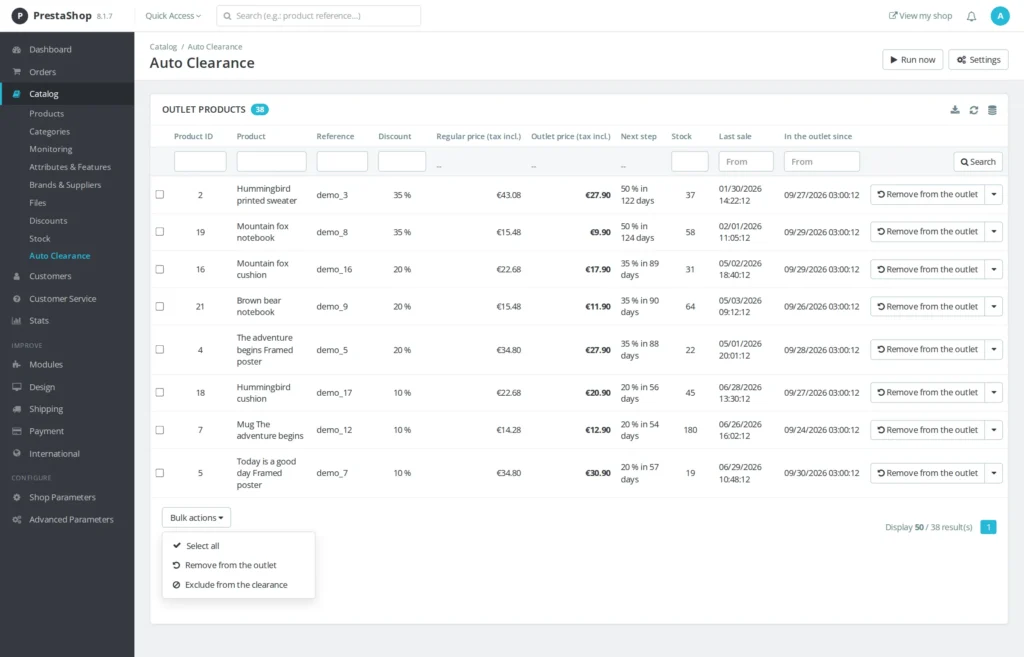This screenshot has width=1024, height=657.
Task: Click the SQL database icon
Action: point(992,110)
